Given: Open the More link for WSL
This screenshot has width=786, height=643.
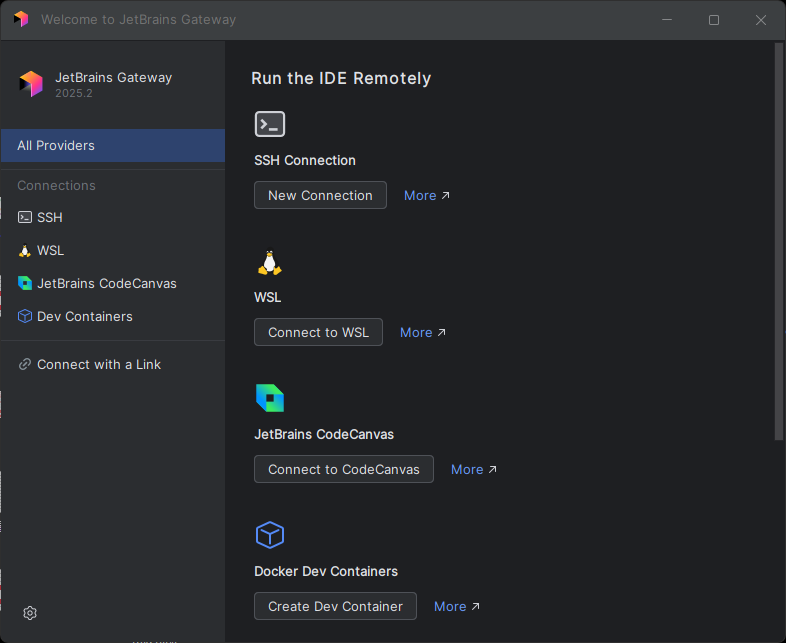Looking at the screenshot, I should (x=423, y=332).
